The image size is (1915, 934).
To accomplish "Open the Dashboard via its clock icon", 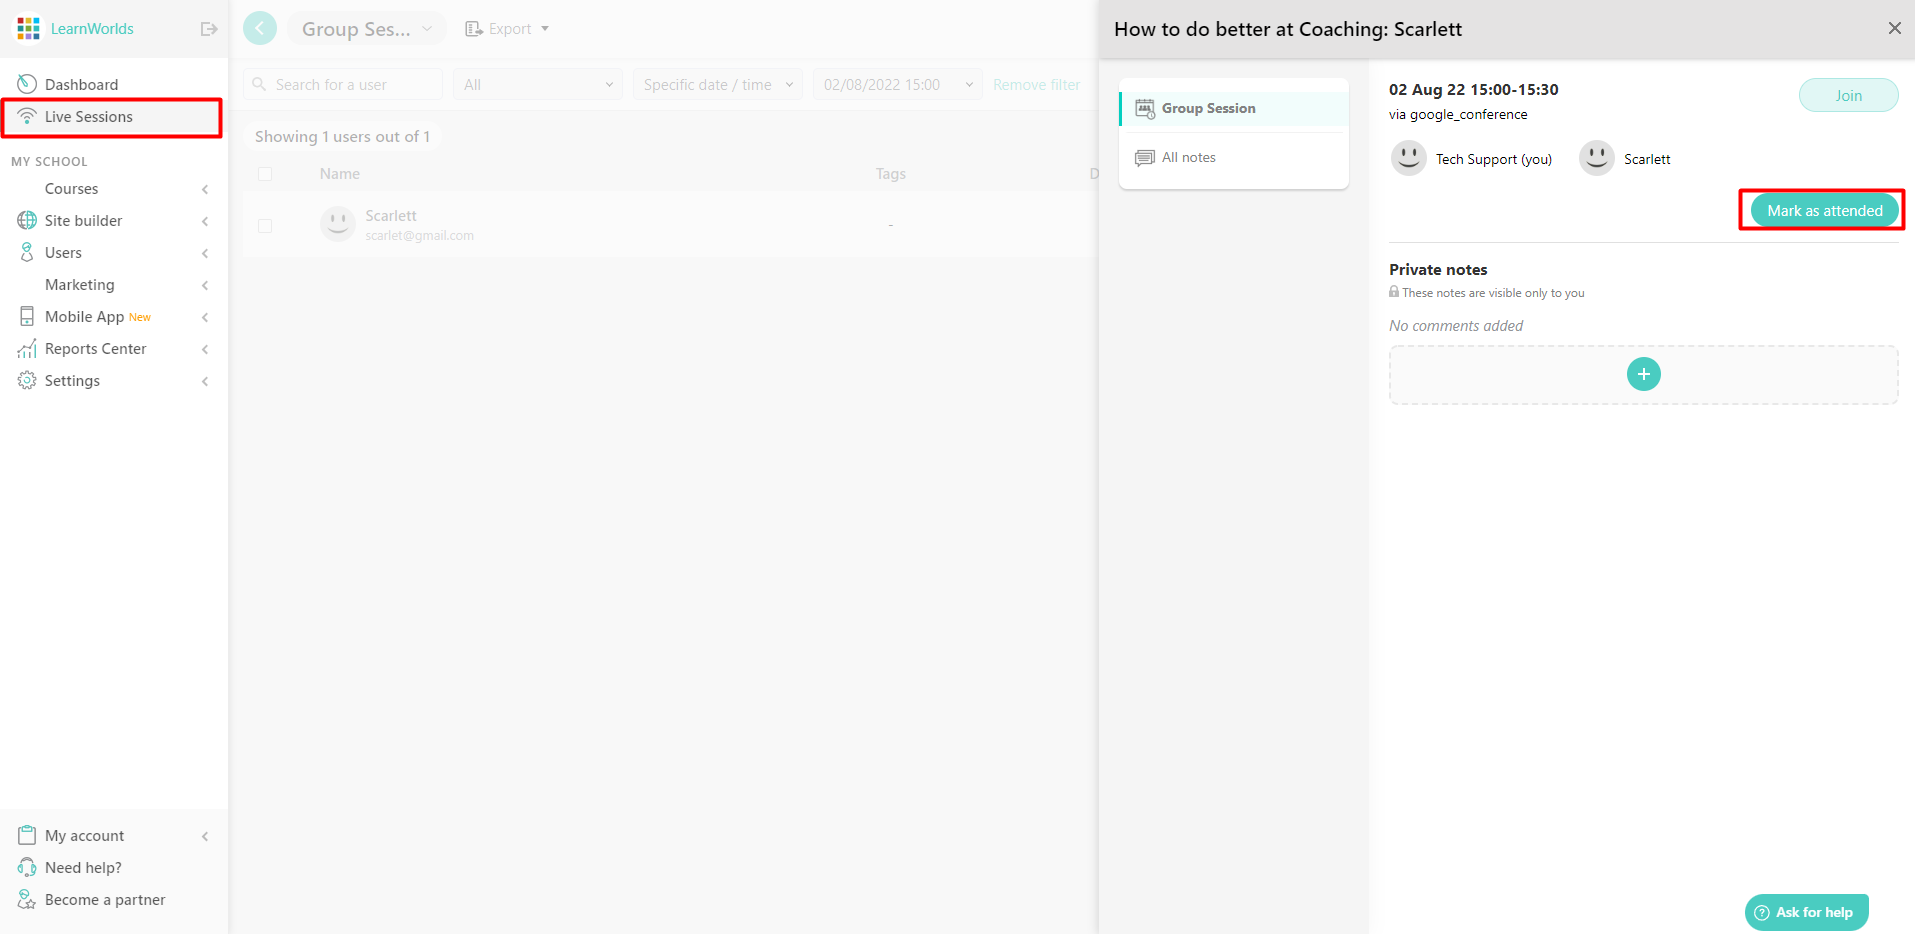I will tap(26, 83).
